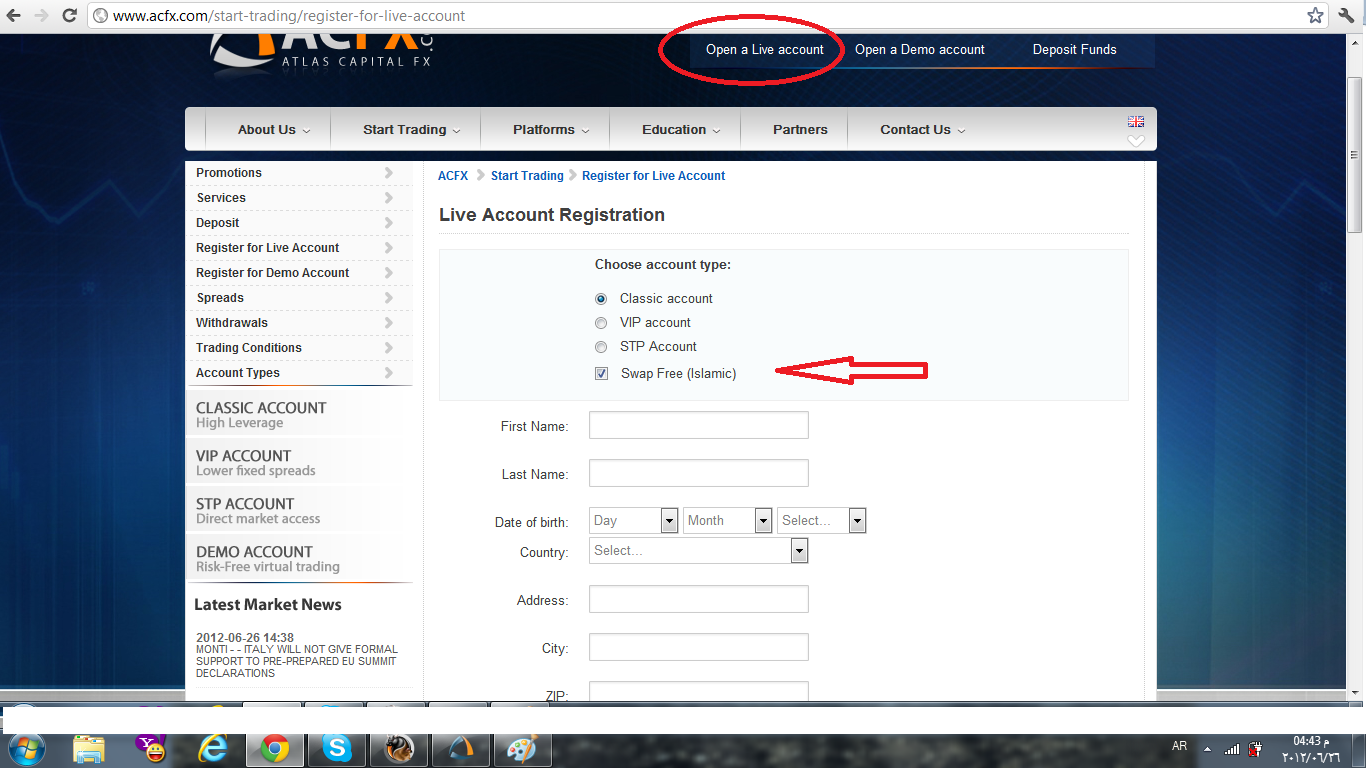Expand the Contact Us menu

[x=922, y=130]
